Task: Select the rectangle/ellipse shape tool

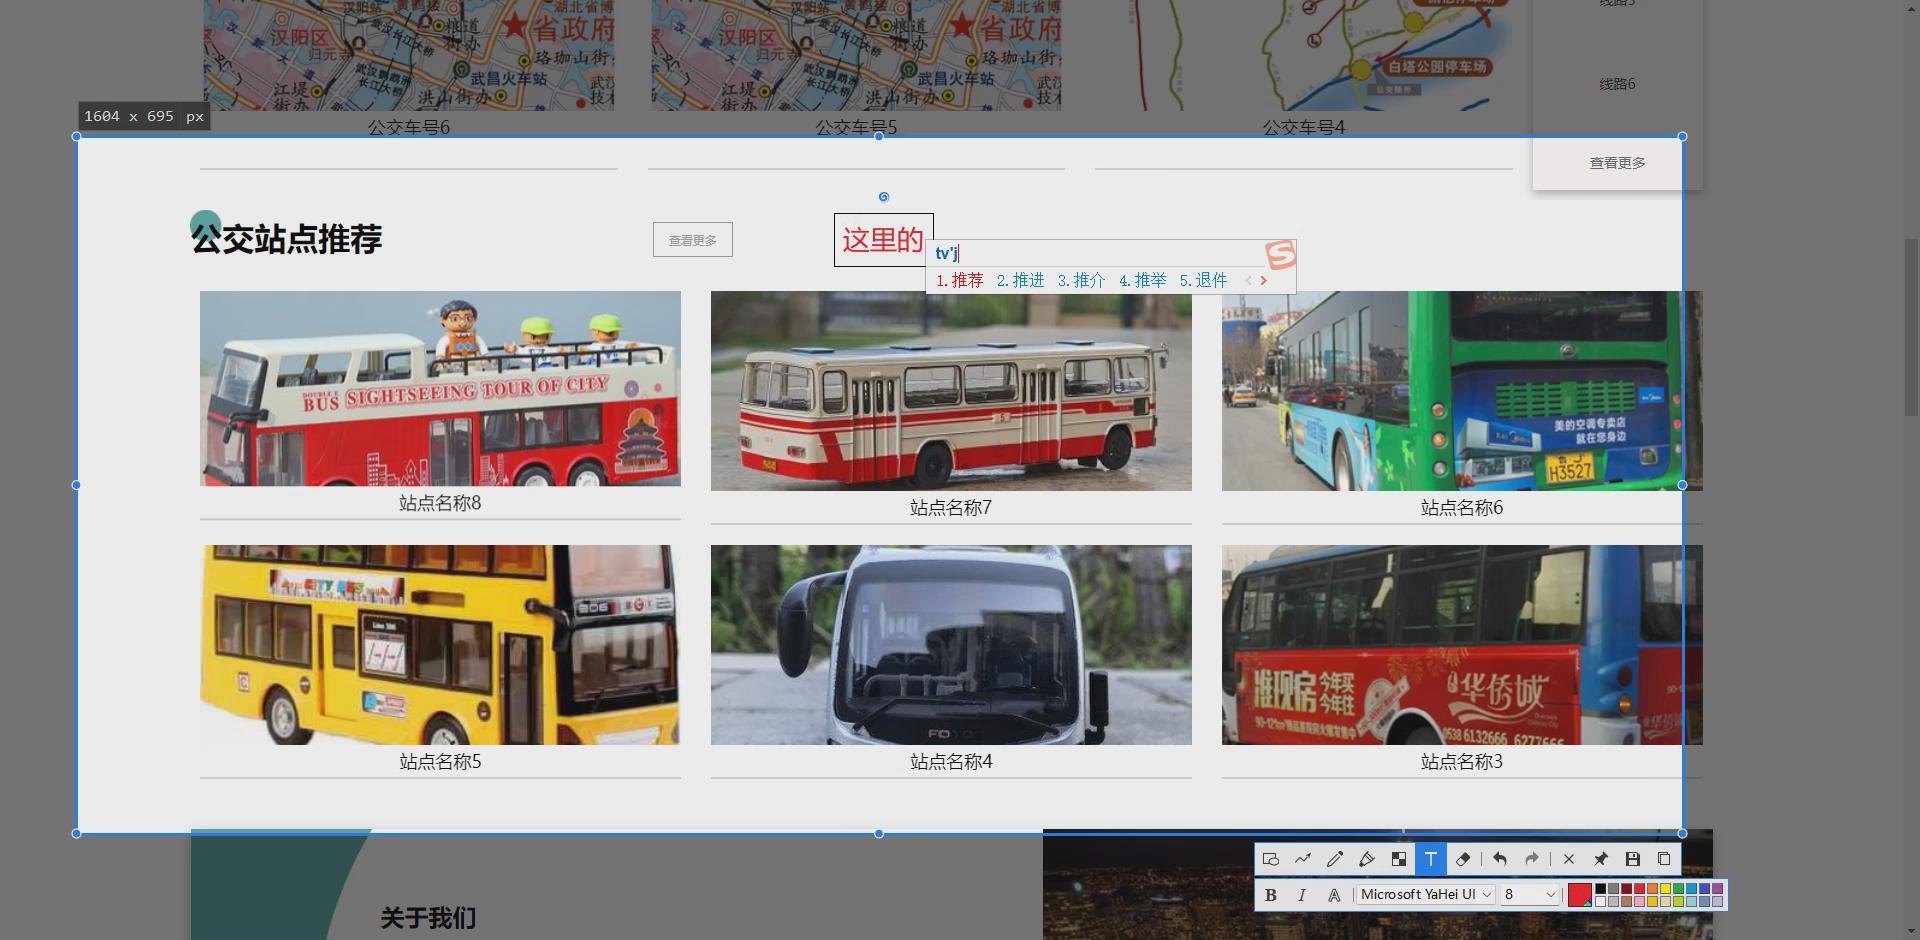Action: click(1271, 859)
